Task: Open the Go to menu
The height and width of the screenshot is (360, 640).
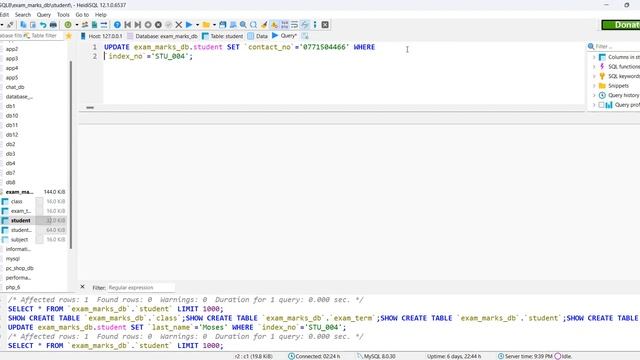Action: pos(82,15)
